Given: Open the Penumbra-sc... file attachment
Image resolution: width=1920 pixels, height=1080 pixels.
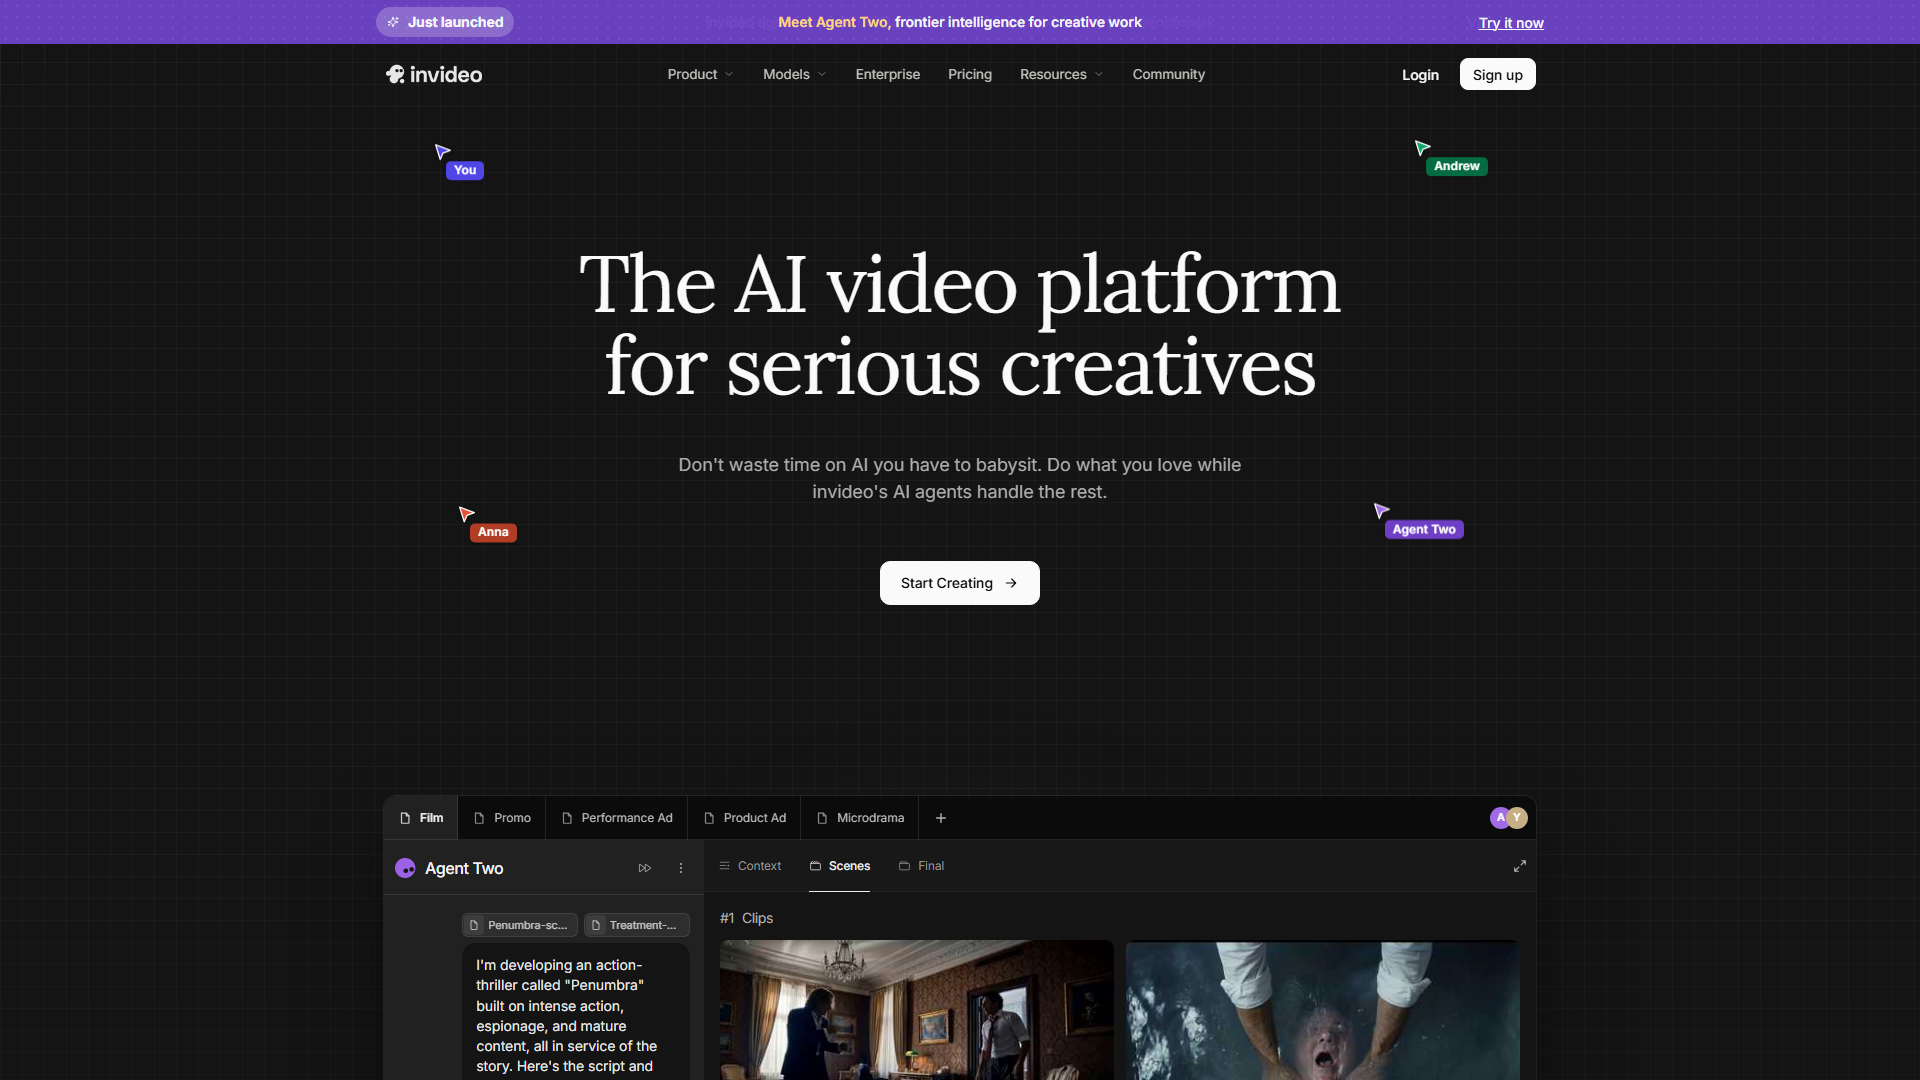Looking at the screenshot, I should point(520,925).
